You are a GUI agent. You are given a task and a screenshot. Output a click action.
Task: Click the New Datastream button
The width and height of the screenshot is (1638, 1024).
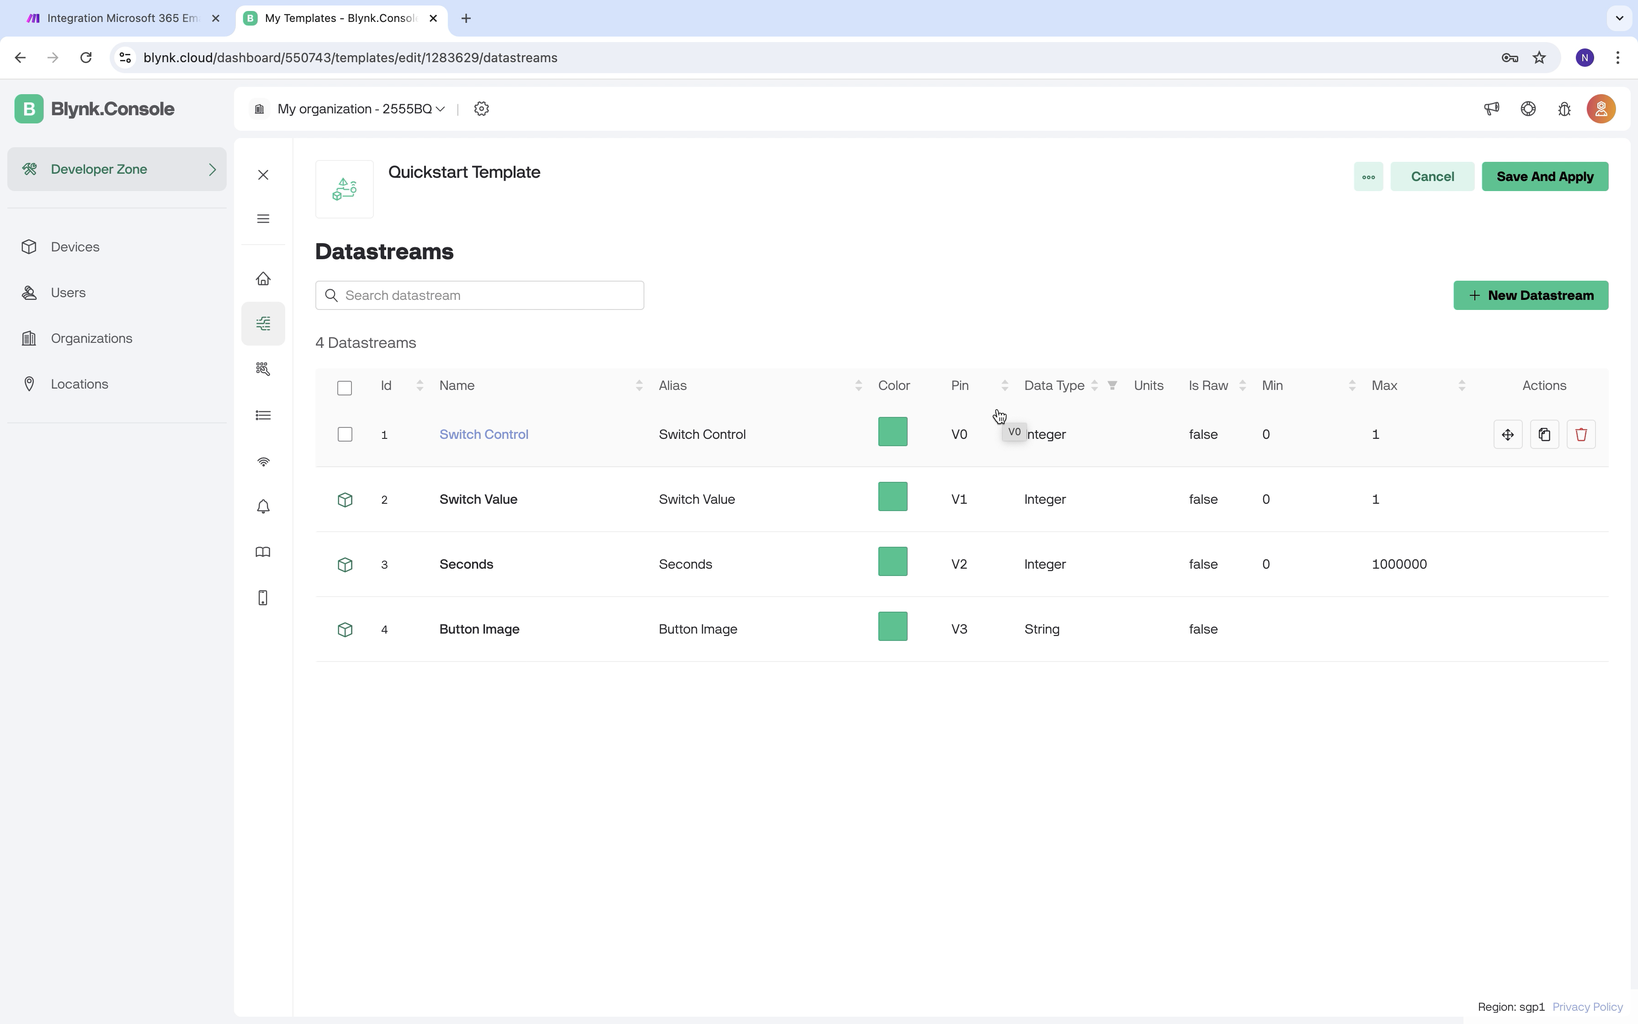(1530, 295)
